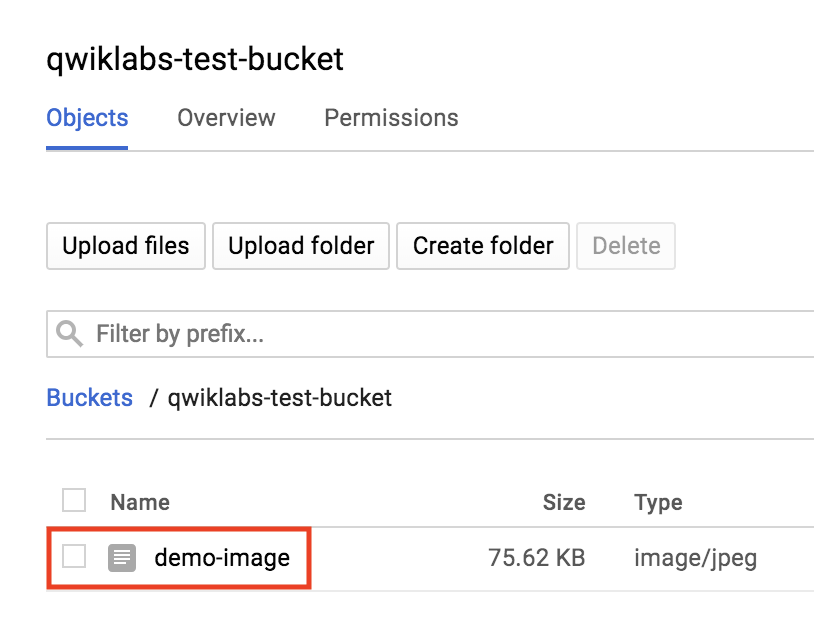
Task: Click the magnifier icon in filter bar
Action: (70, 334)
